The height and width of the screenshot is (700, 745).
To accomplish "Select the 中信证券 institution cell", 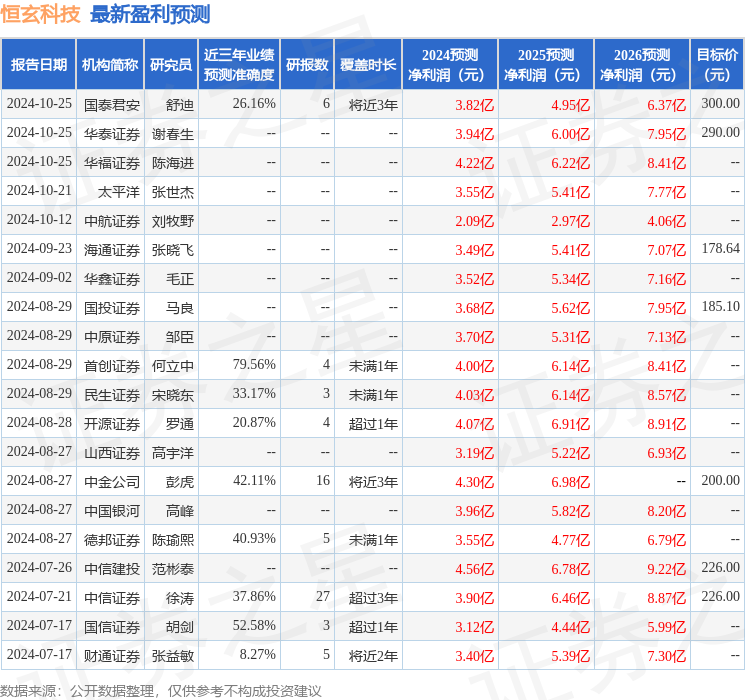I will [112, 598].
